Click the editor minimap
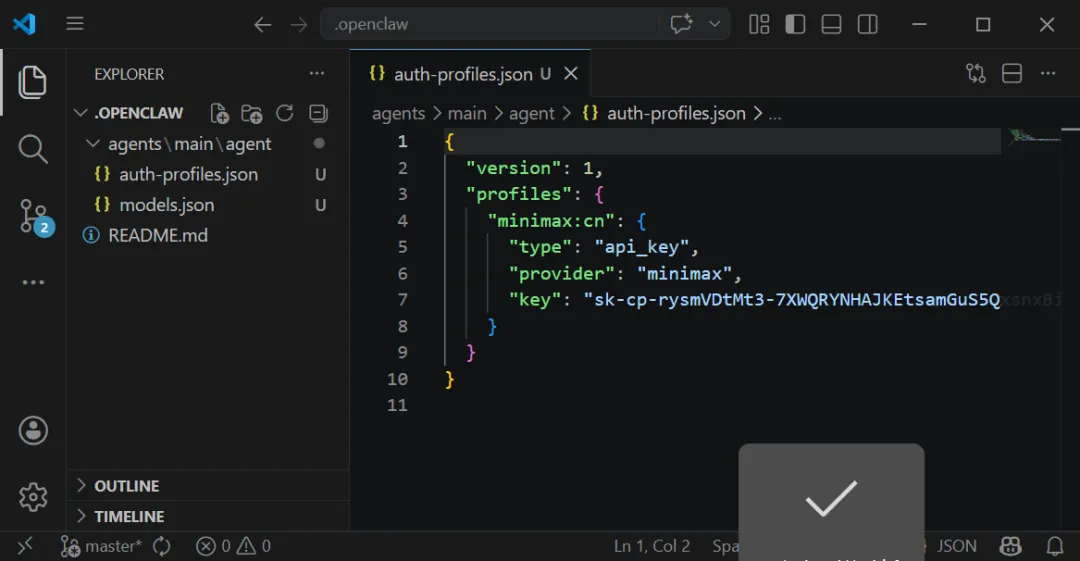Screen dimensions: 1080x561 pos(1035,137)
